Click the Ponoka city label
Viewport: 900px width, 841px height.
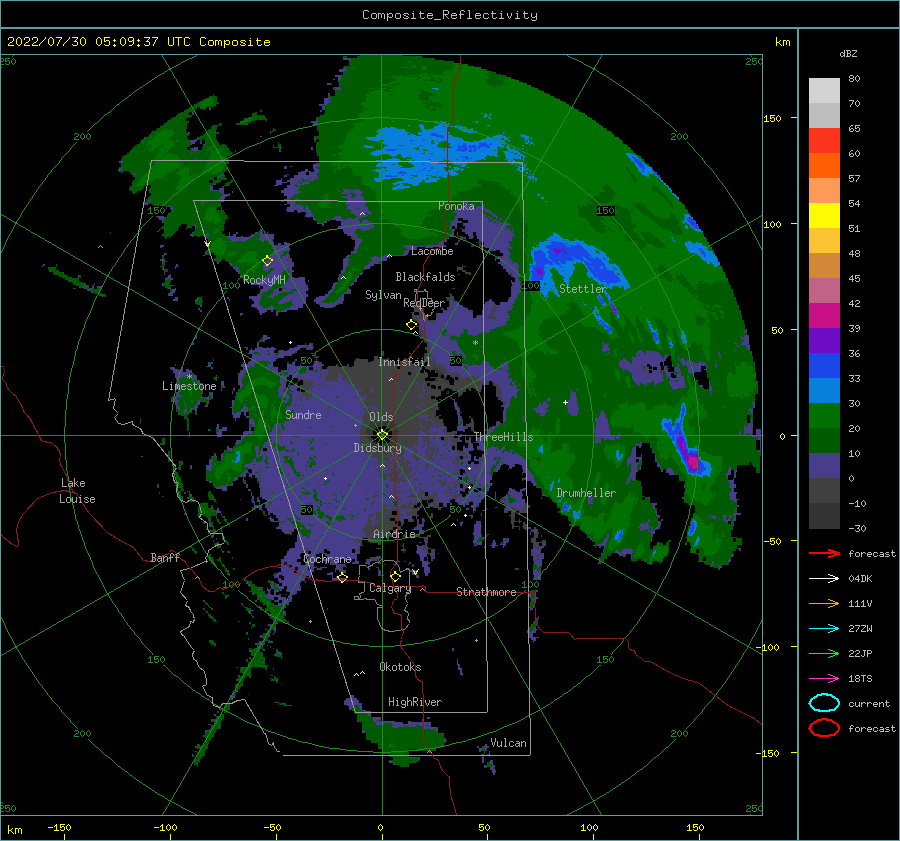(x=456, y=206)
